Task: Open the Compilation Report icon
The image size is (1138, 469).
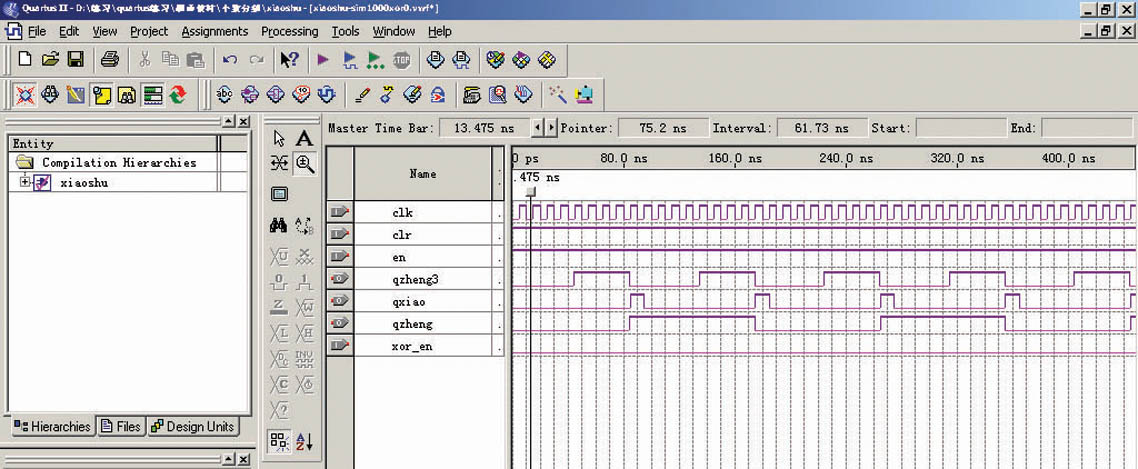Action: point(435,60)
